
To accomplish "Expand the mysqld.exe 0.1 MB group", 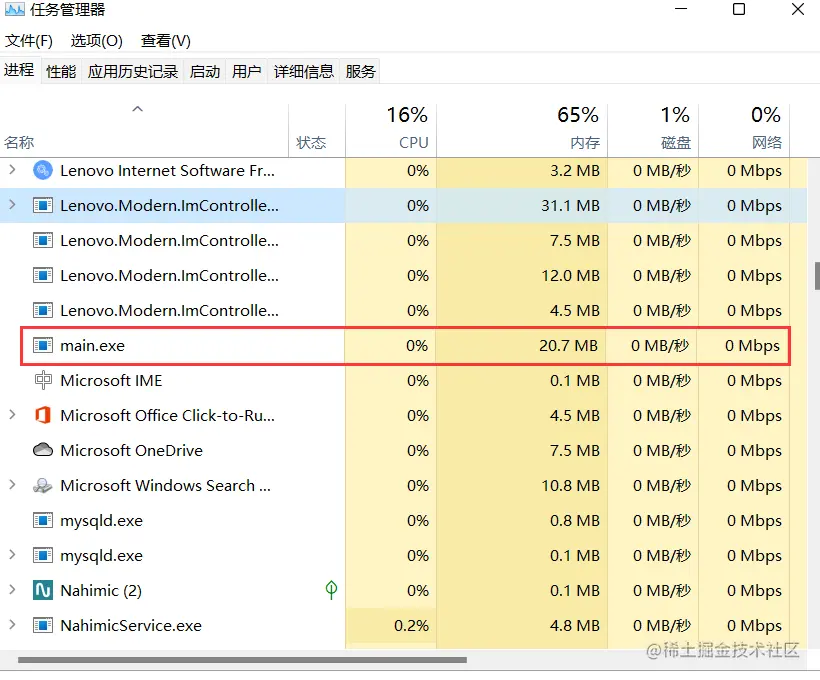I will click(13, 554).
